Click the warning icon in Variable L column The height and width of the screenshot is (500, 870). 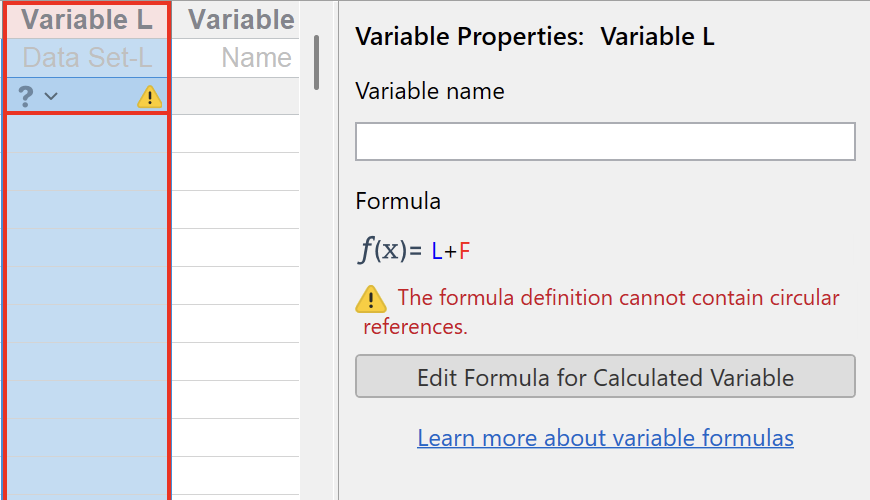(x=149, y=97)
